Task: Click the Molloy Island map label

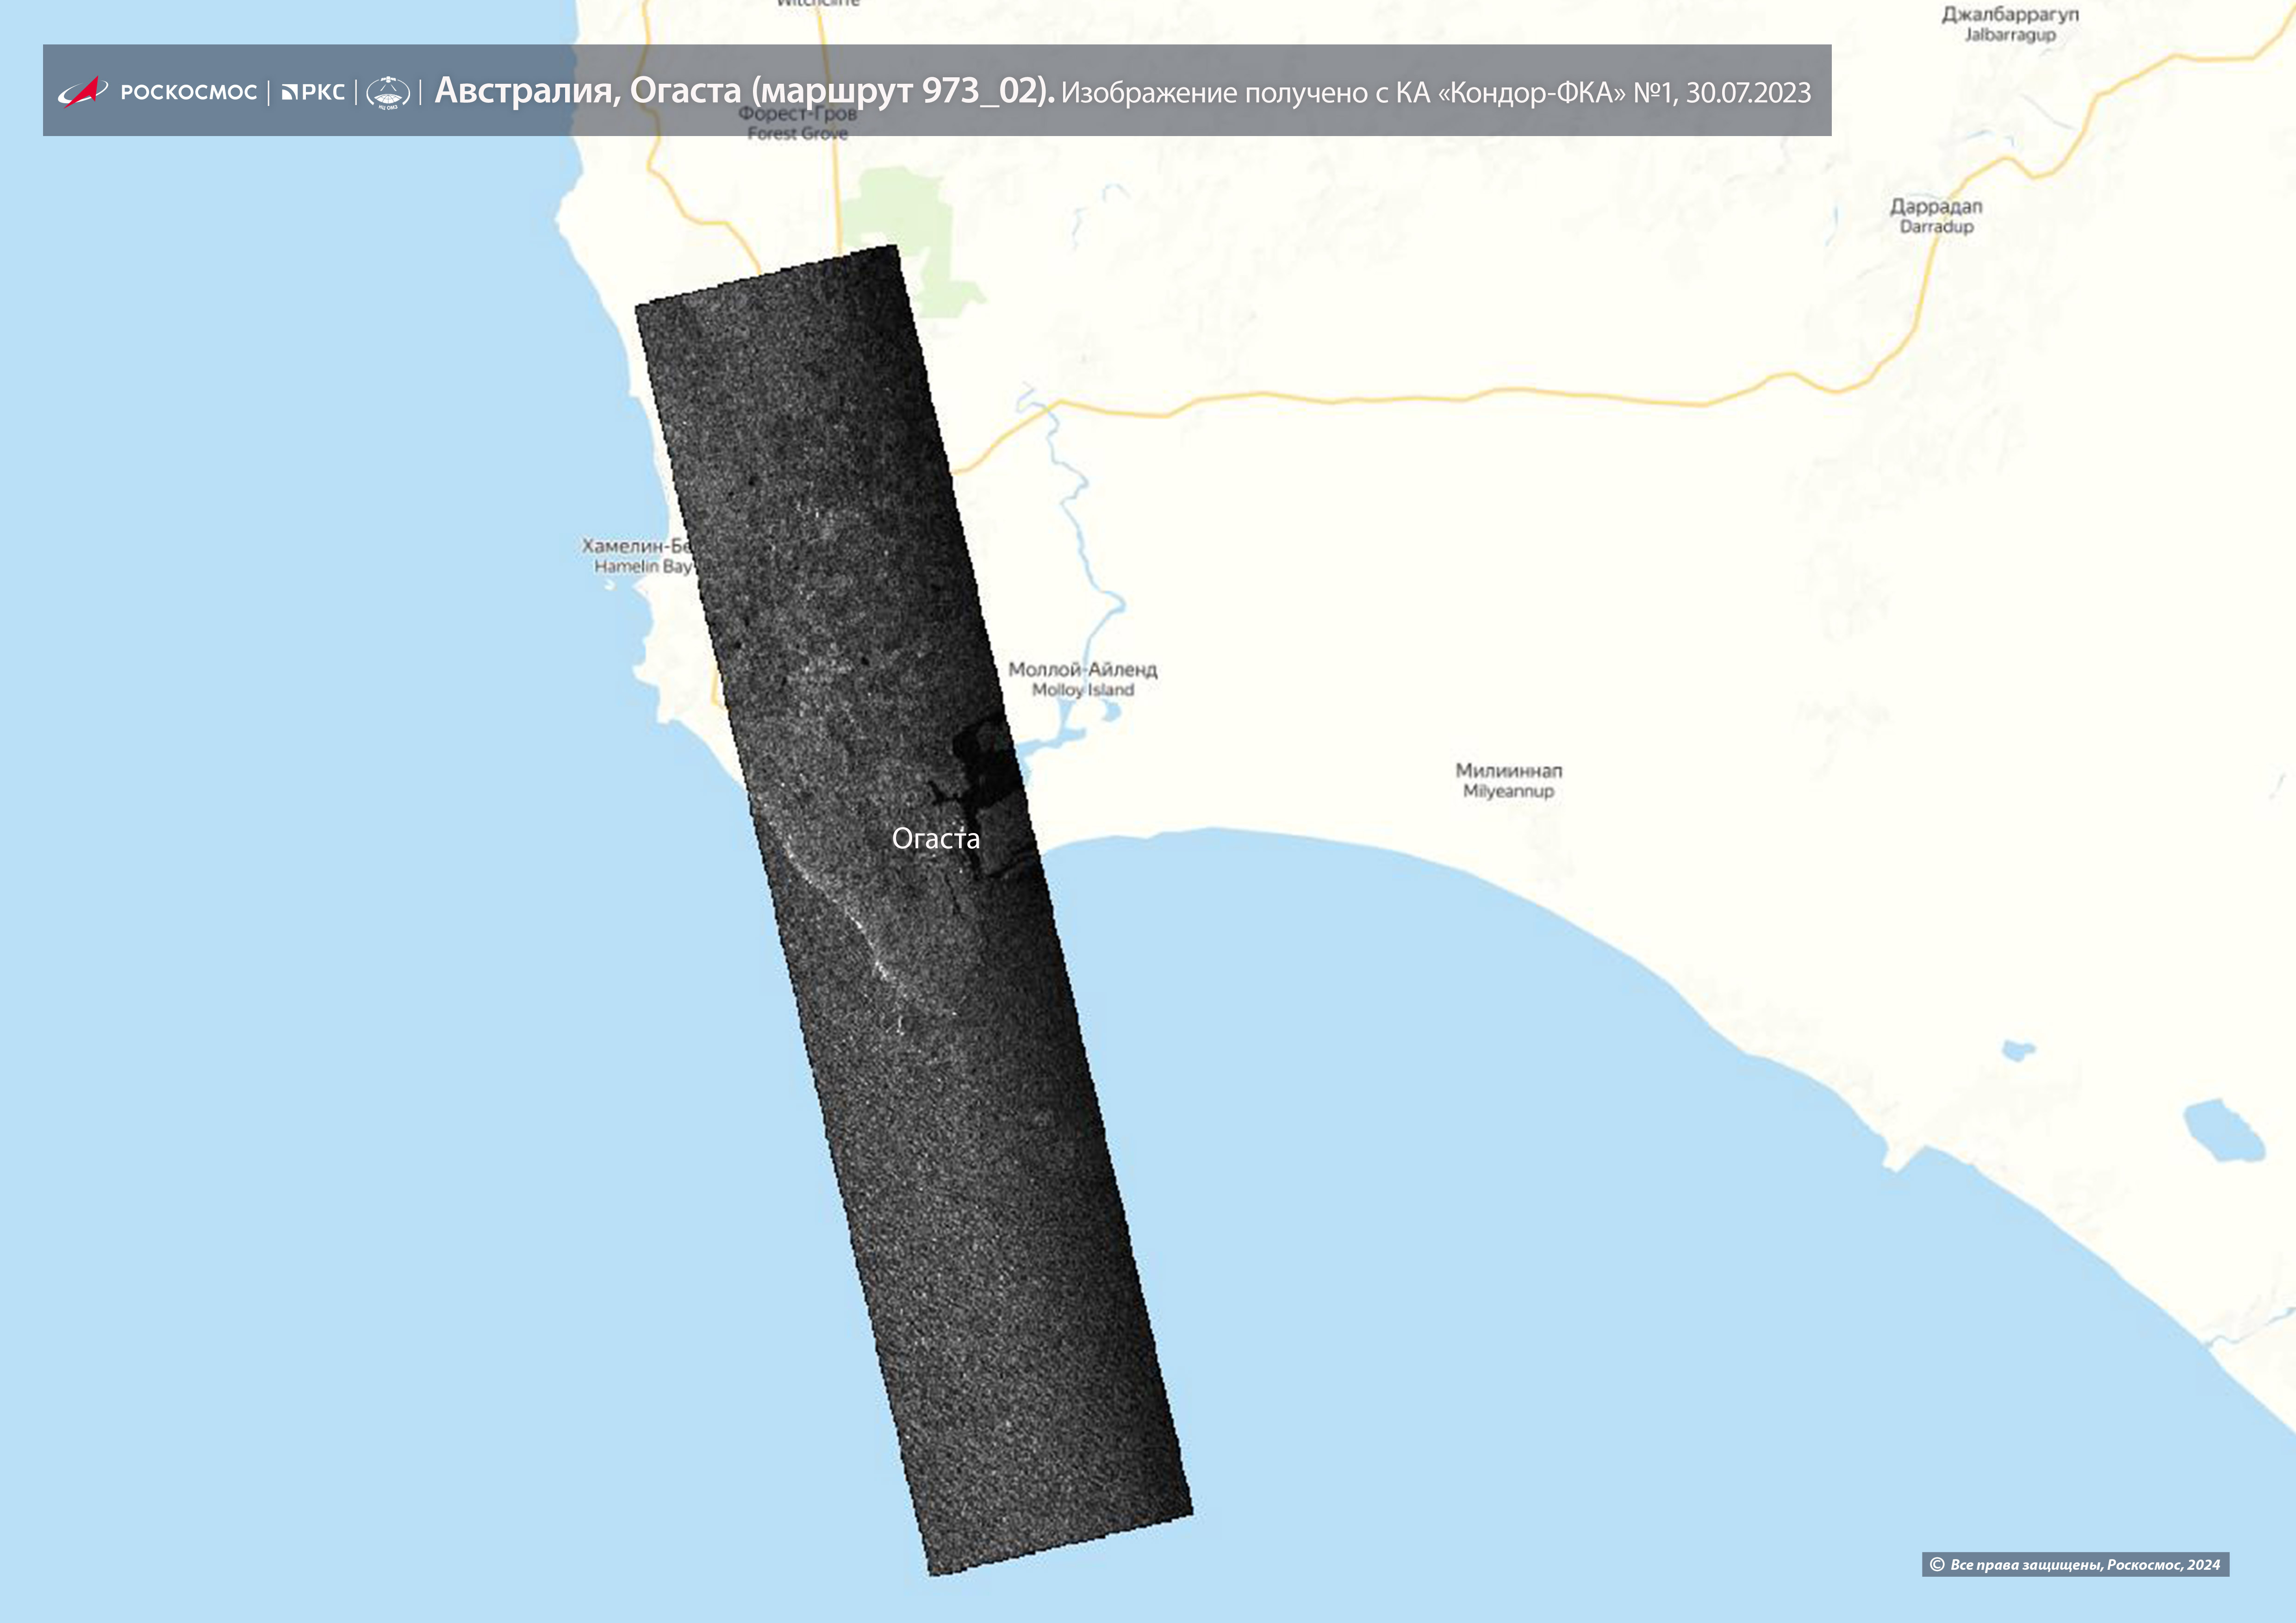Action: pos(1082,679)
